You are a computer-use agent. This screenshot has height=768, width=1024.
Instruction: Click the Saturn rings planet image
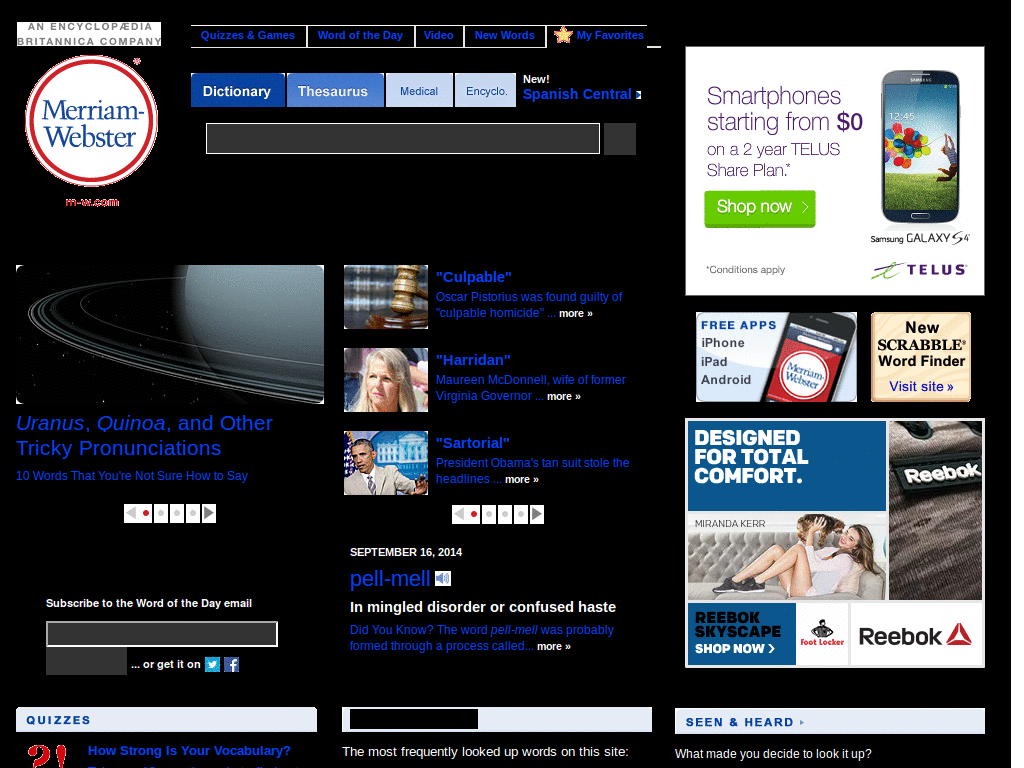coord(170,334)
